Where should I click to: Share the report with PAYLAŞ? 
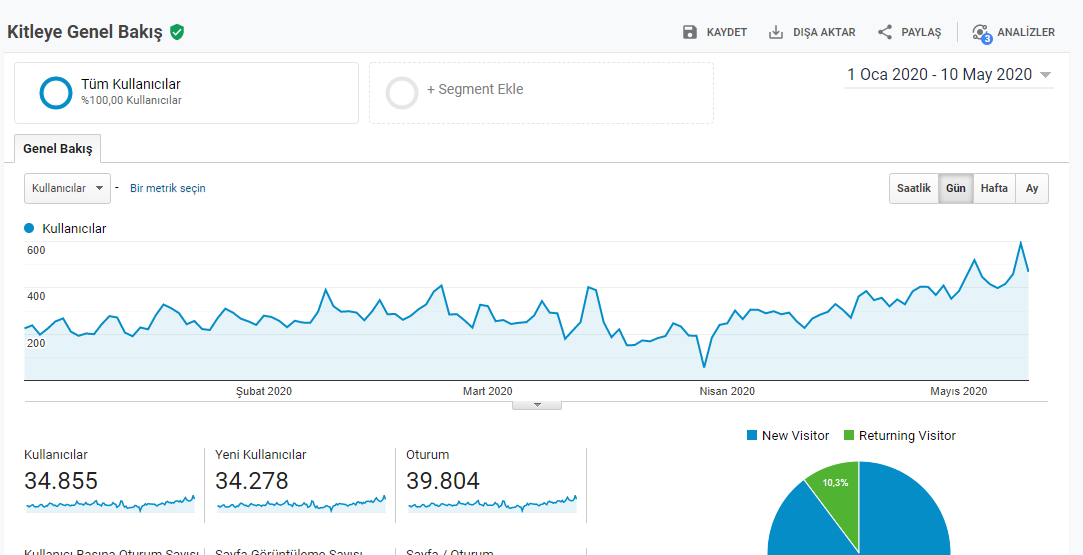(x=921, y=32)
